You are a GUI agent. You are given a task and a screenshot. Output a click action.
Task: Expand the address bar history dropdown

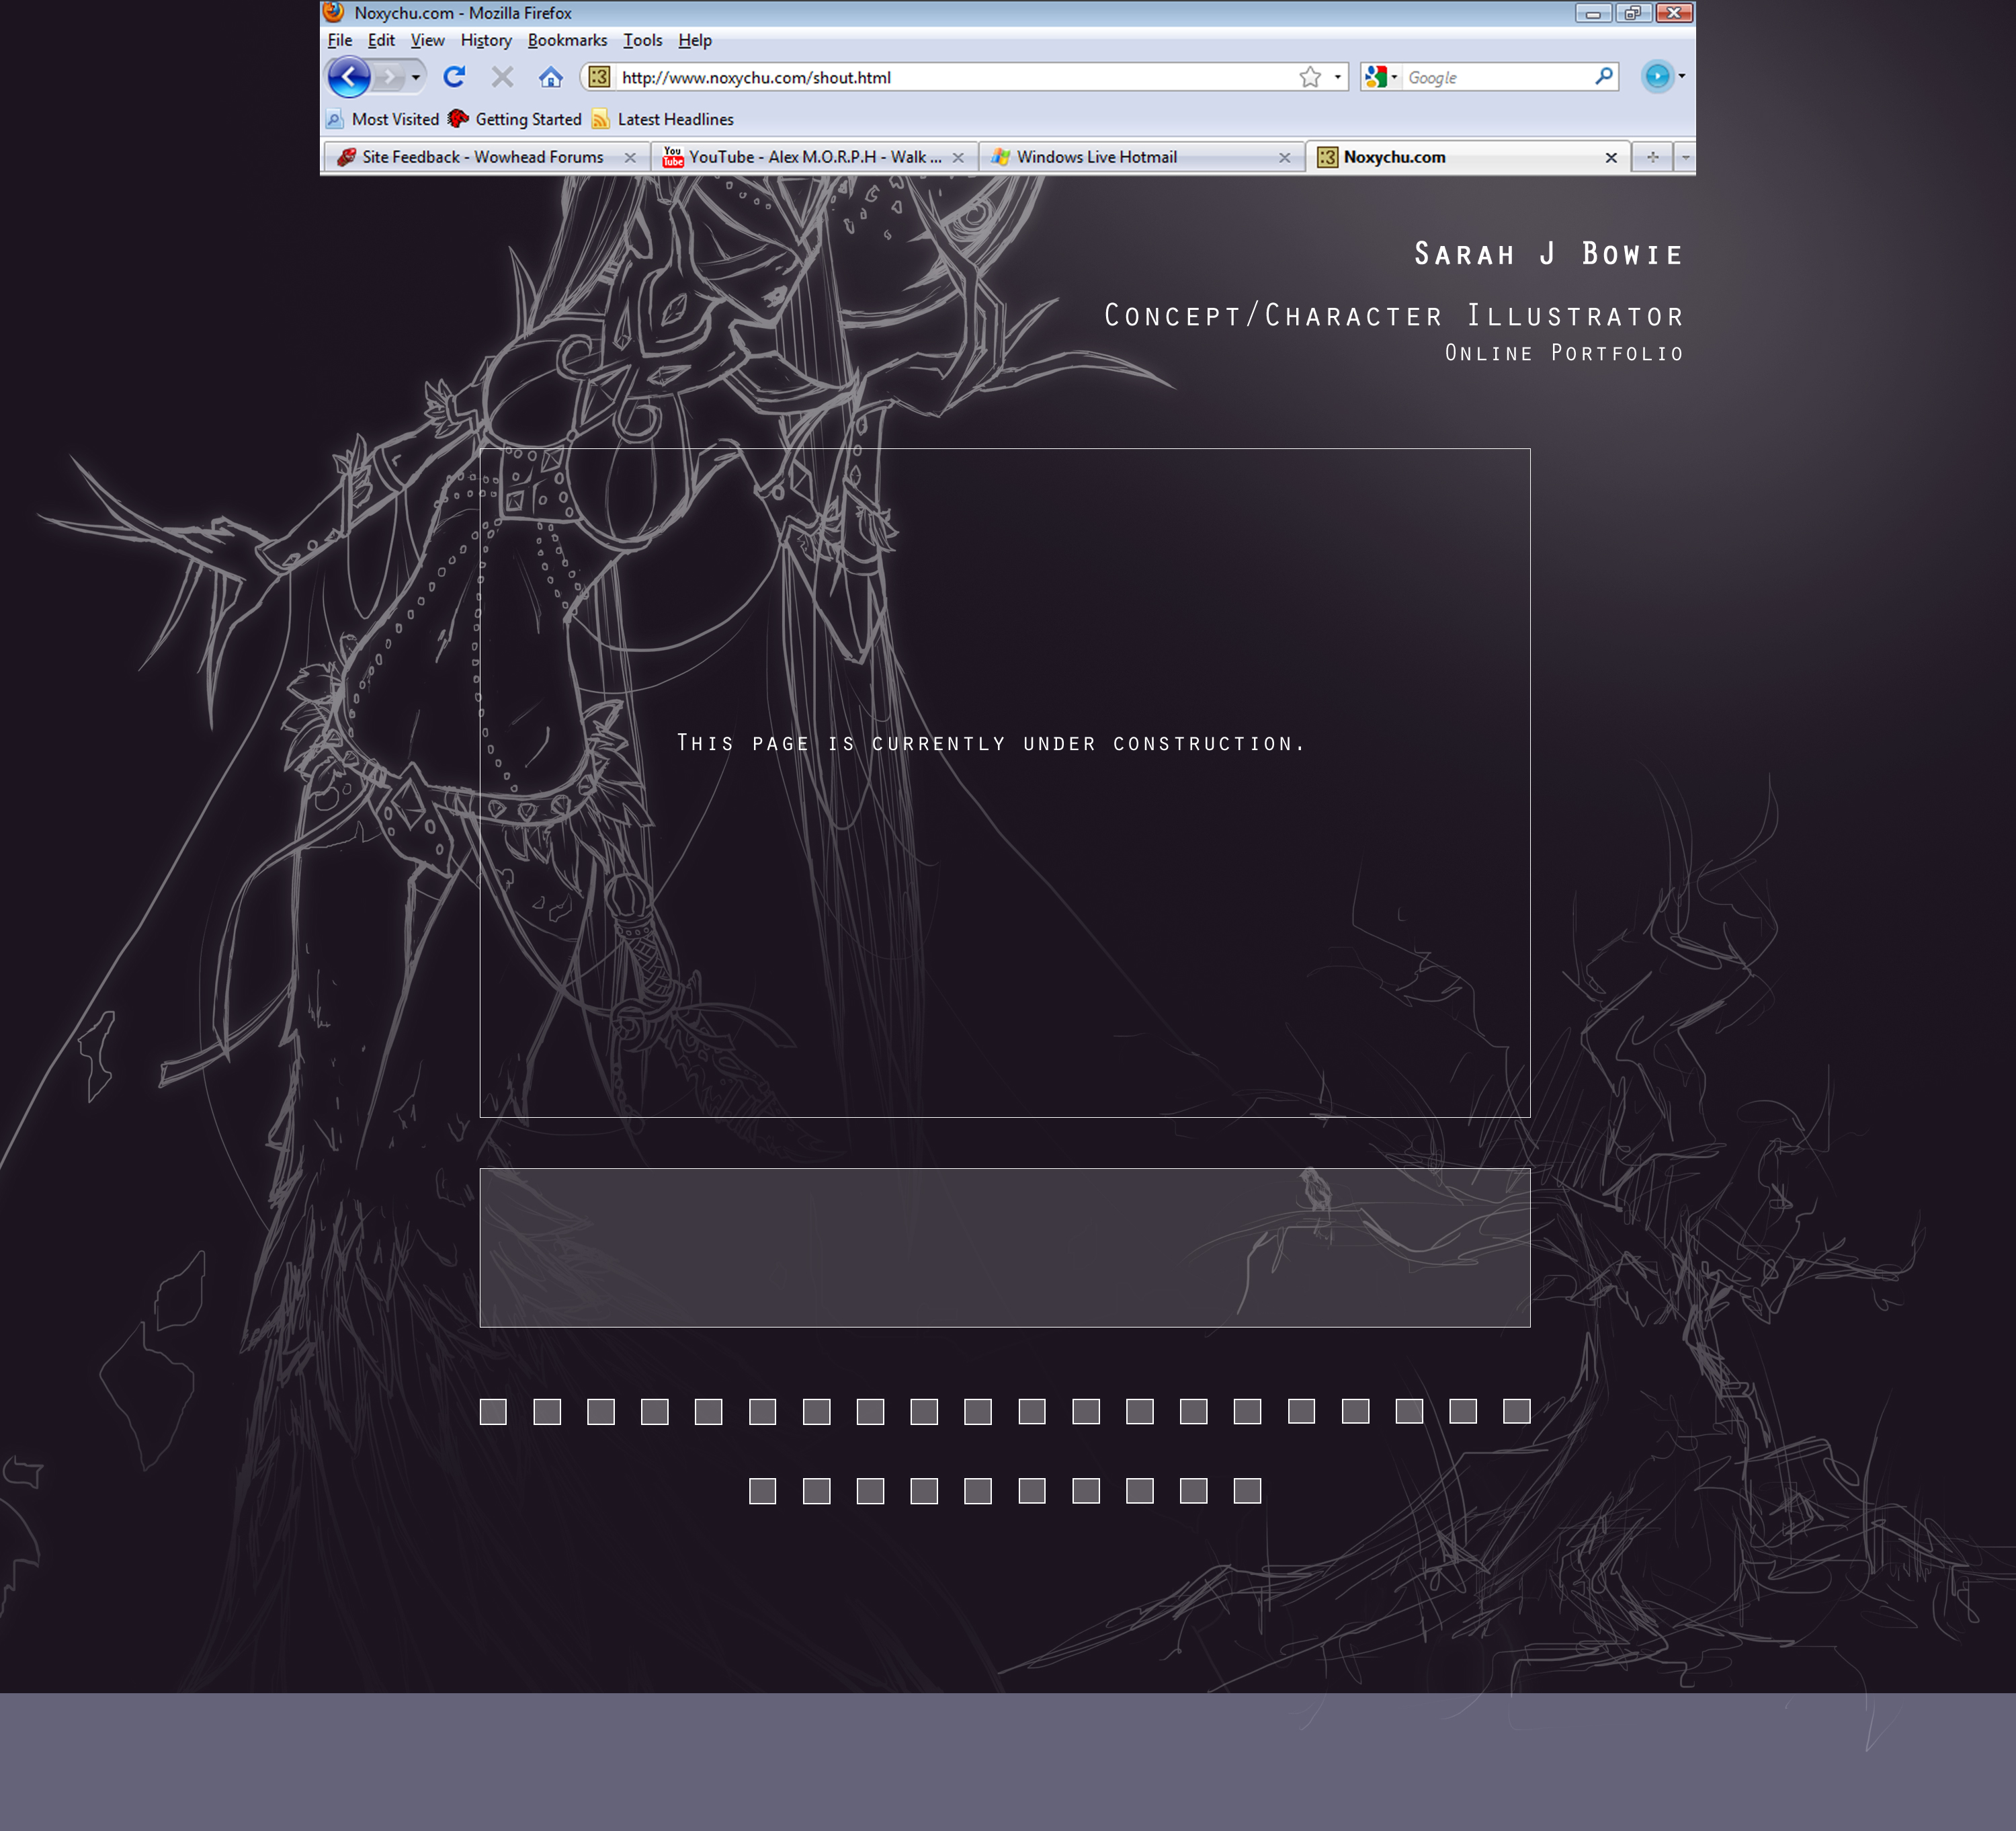1337,77
